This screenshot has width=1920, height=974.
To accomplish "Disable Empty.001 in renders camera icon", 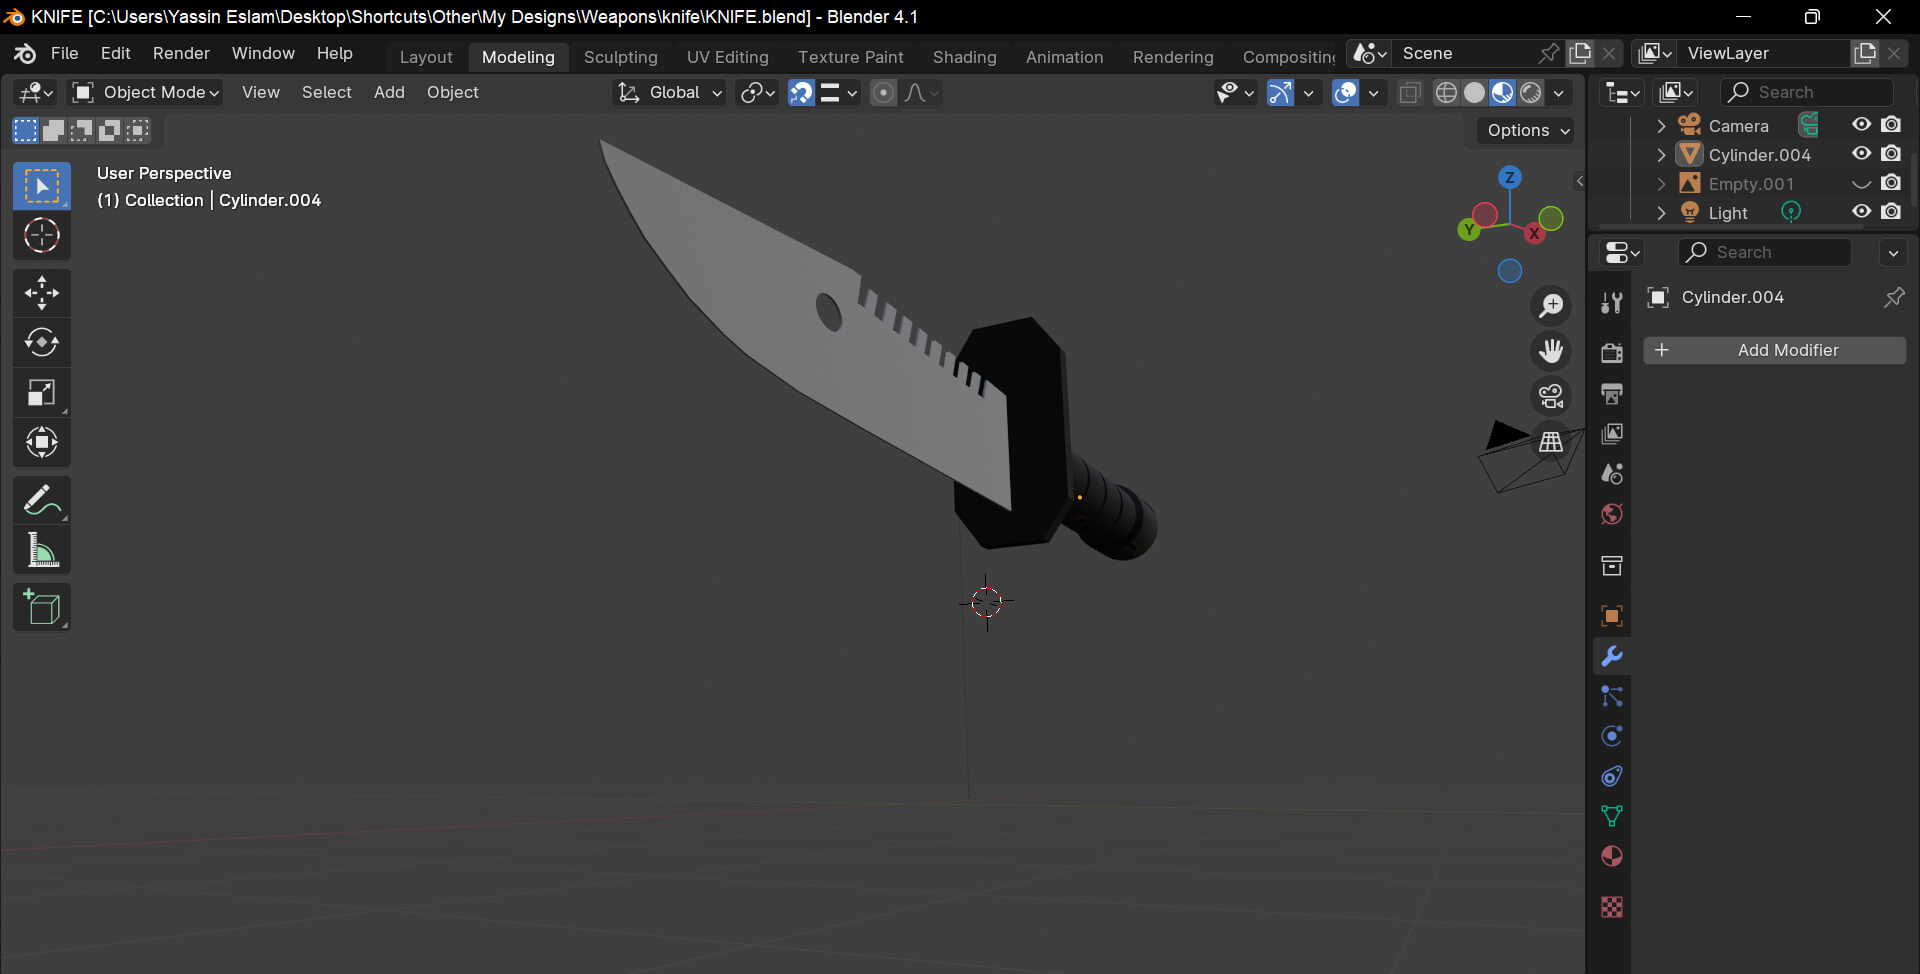I will click(1891, 183).
